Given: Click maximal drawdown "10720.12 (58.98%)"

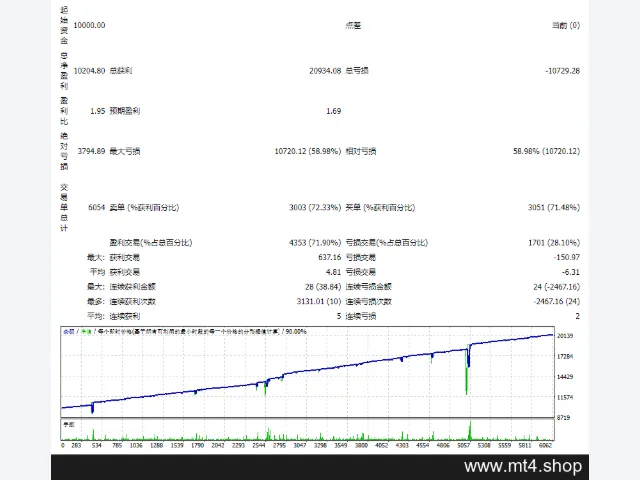Looking at the screenshot, I should tap(308, 151).
